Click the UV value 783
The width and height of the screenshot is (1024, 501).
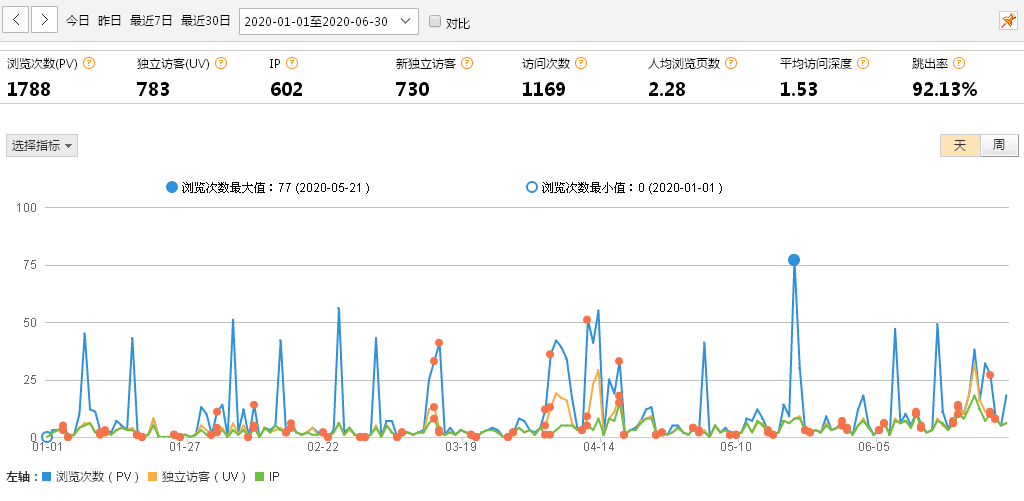(153, 89)
